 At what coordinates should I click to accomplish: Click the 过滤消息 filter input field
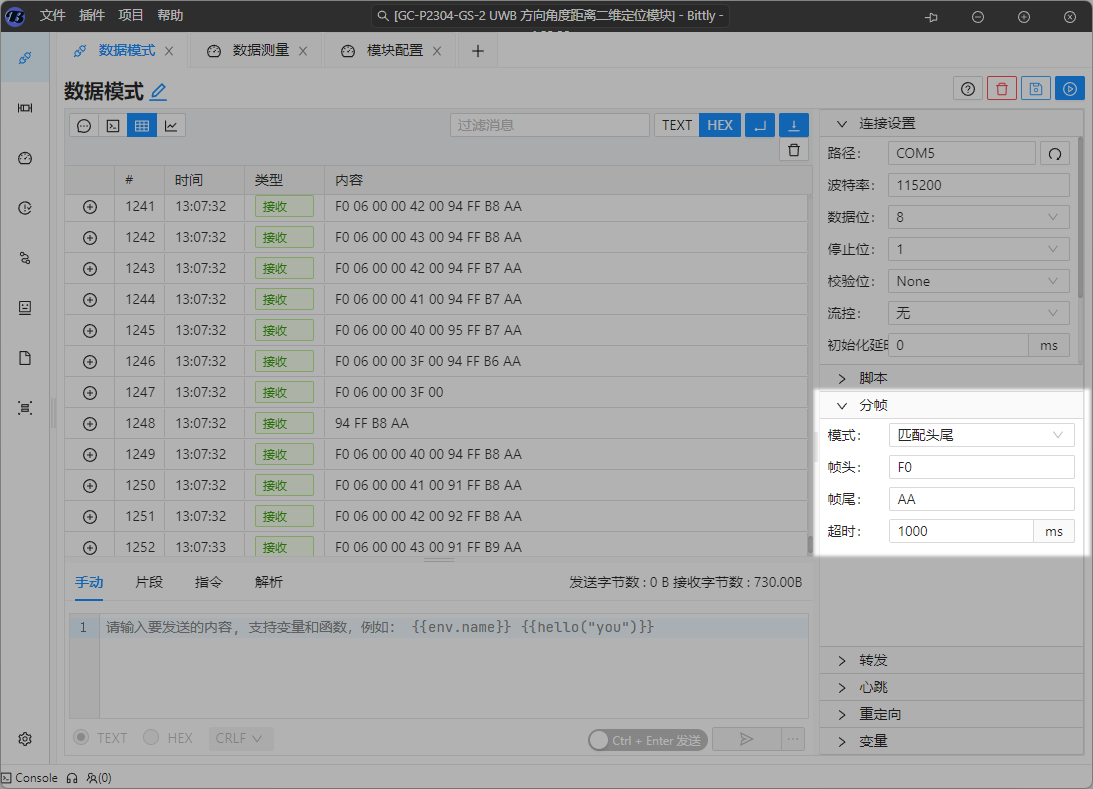[x=549, y=125]
